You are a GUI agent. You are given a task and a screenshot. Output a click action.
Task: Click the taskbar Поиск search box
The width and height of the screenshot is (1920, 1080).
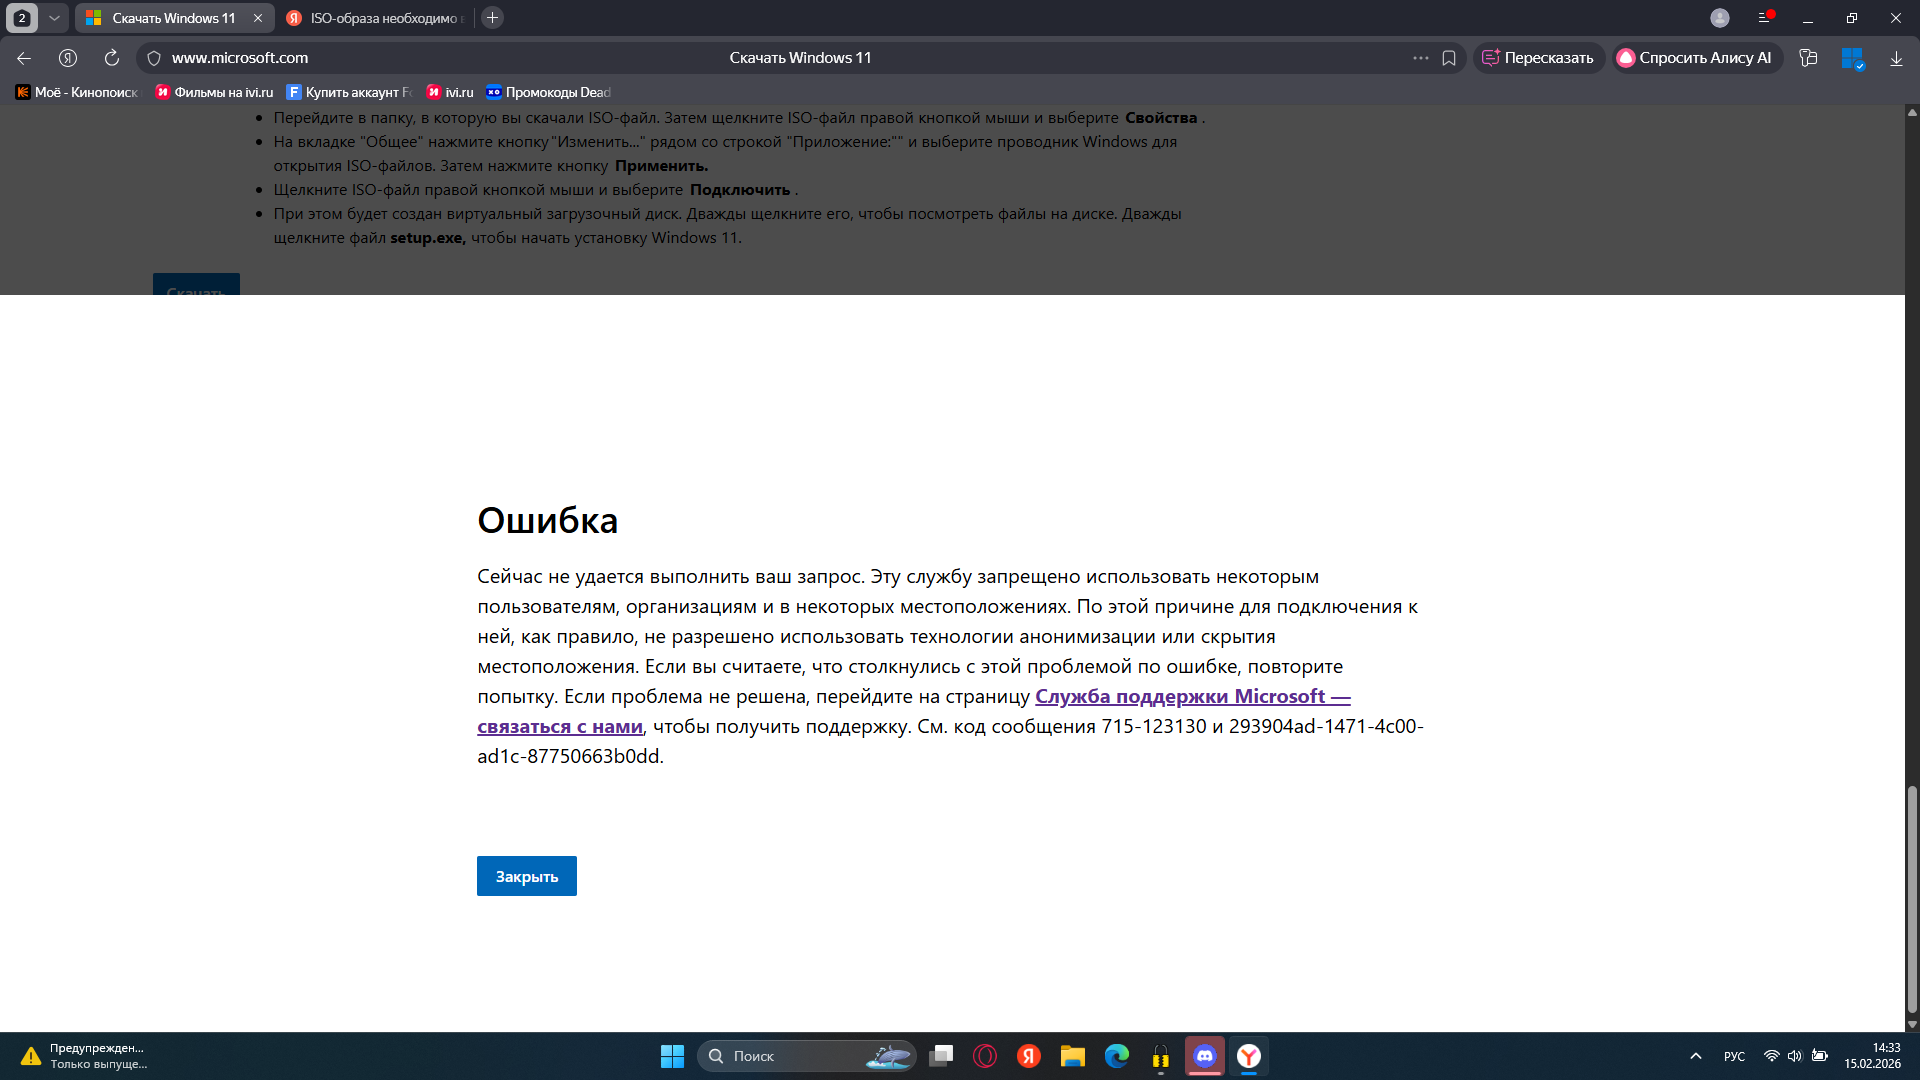(807, 1056)
